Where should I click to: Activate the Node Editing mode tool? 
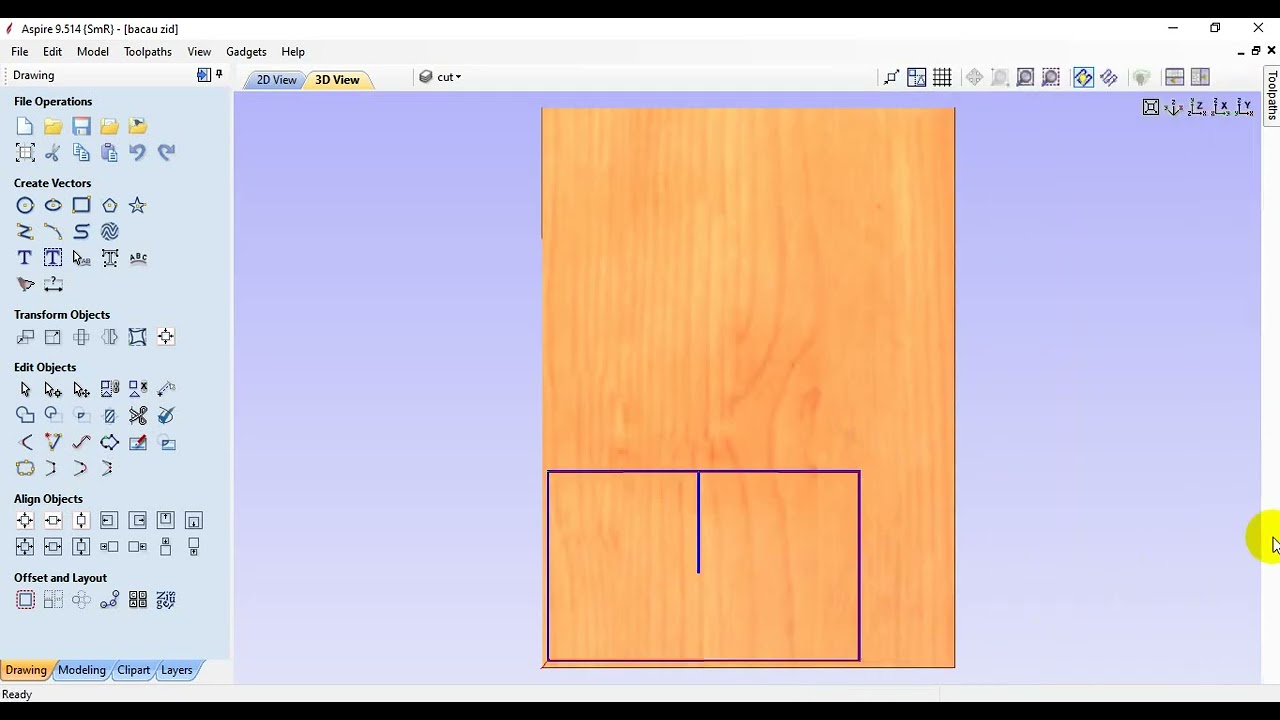[x=53, y=389]
